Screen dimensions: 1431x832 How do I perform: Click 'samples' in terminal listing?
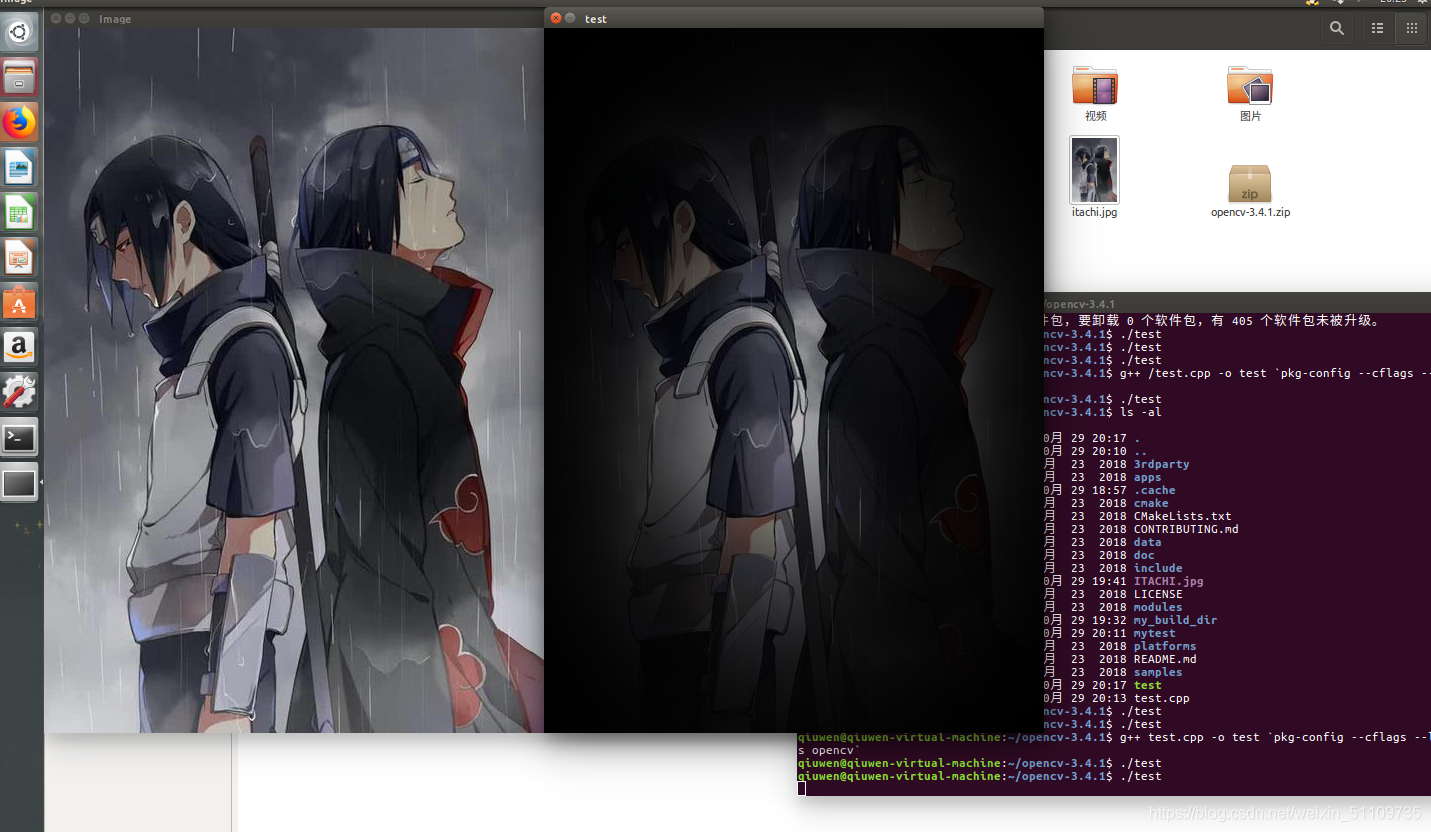pyautogui.click(x=1158, y=672)
